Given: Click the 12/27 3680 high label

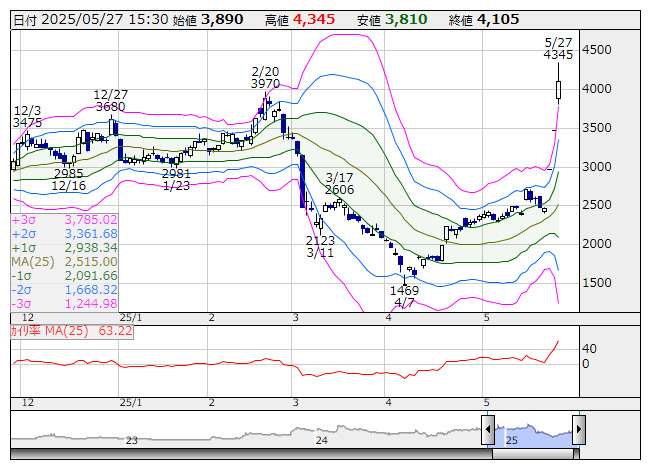Looking at the screenshot, I should (110, 100).
